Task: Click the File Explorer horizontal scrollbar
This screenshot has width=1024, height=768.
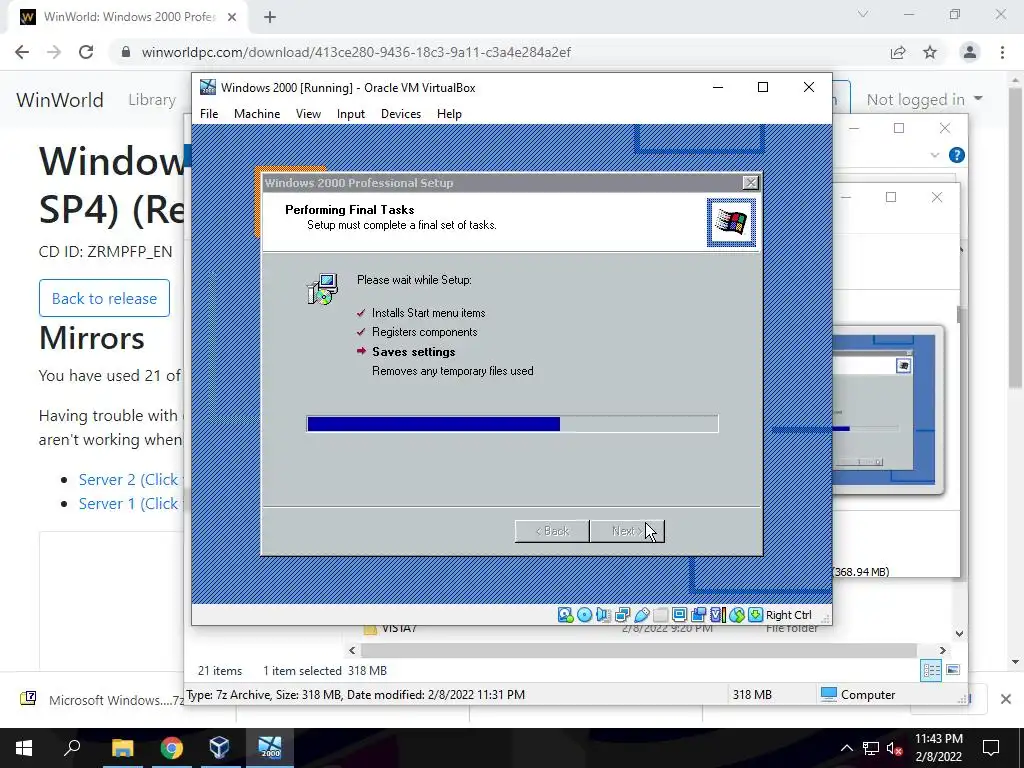Action: pos(639,650)
